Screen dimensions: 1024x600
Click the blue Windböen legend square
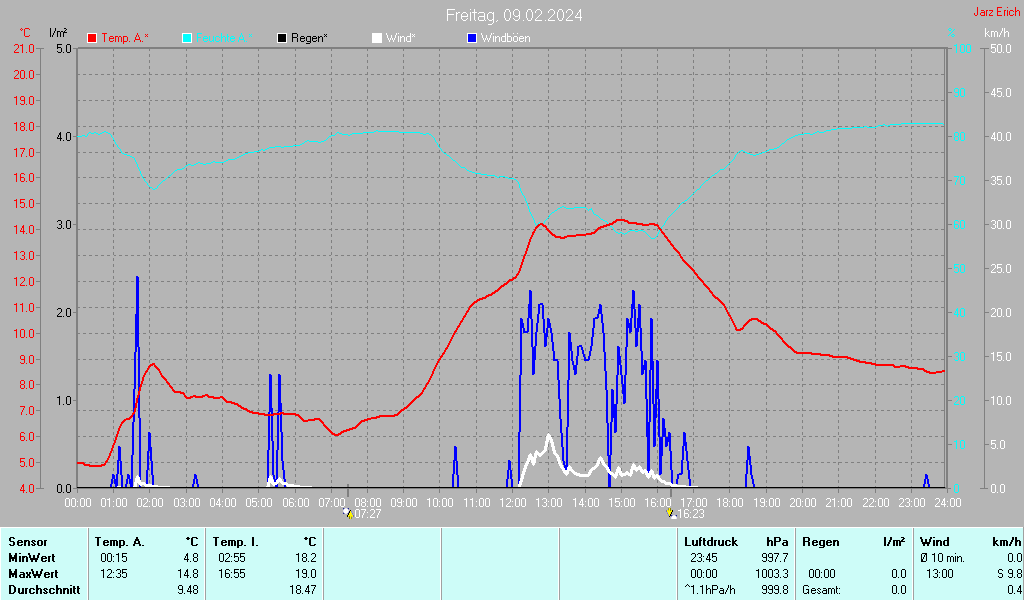472,38
